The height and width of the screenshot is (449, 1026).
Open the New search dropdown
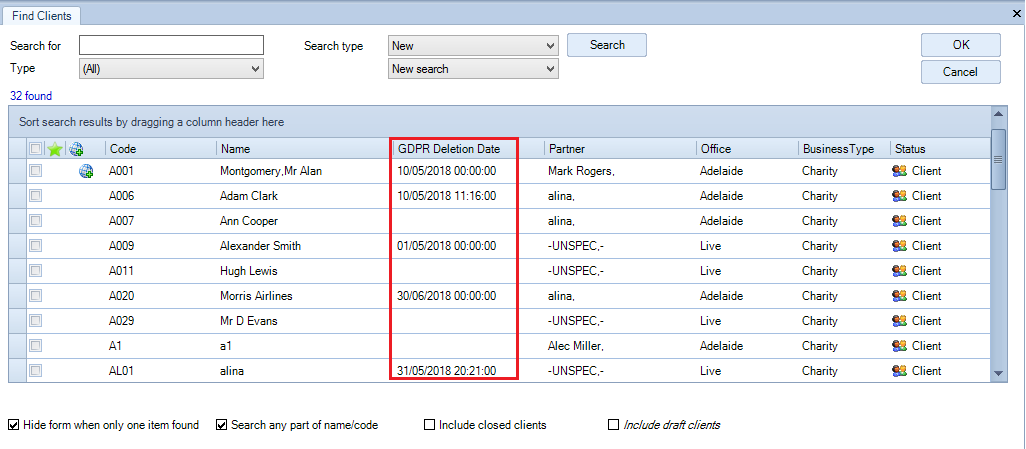[473, 69]
